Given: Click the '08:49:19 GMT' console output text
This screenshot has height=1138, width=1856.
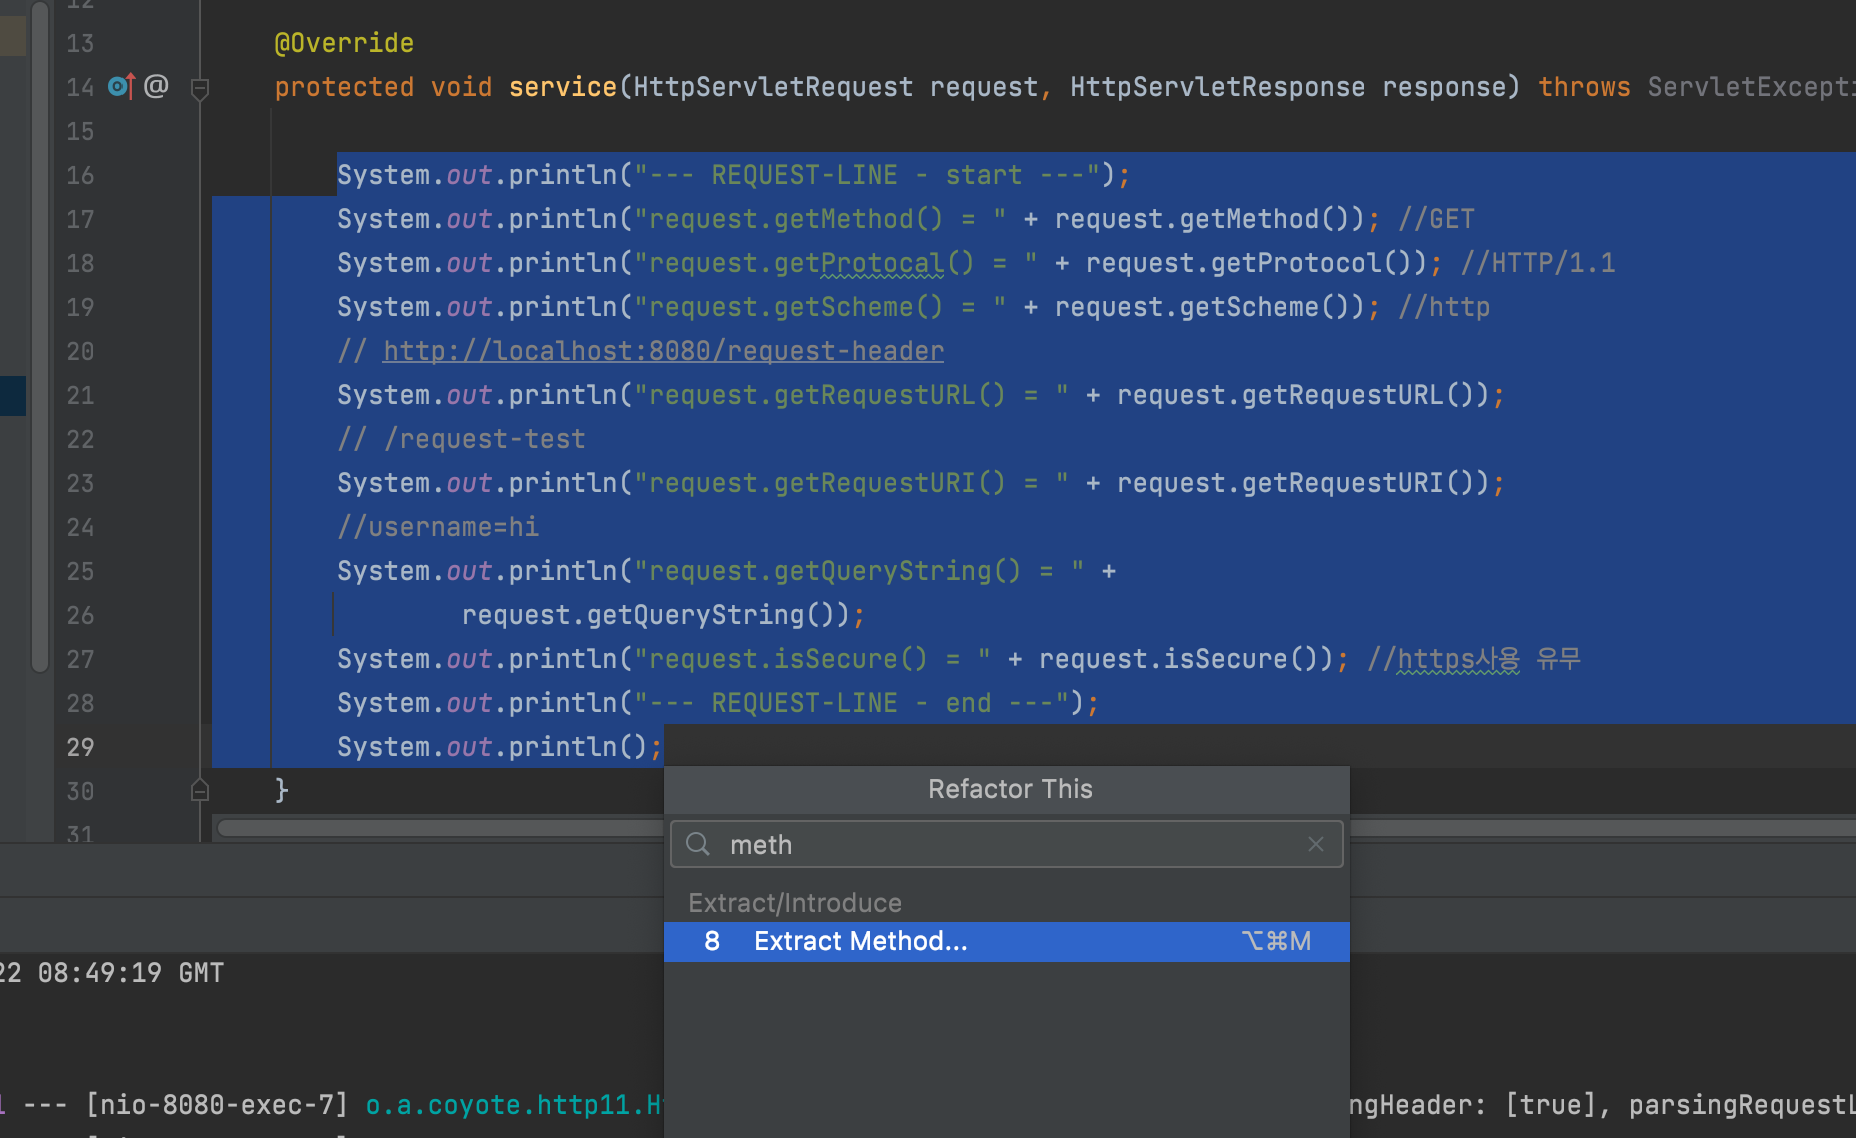Looking at the screenshot, I should click(130, 973).
